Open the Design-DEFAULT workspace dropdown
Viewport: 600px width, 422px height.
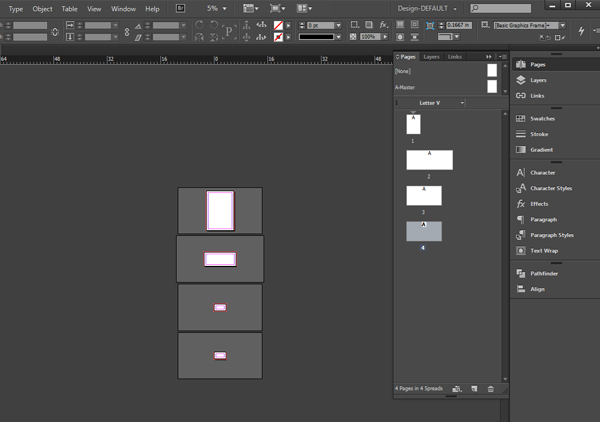pos(427,8)
